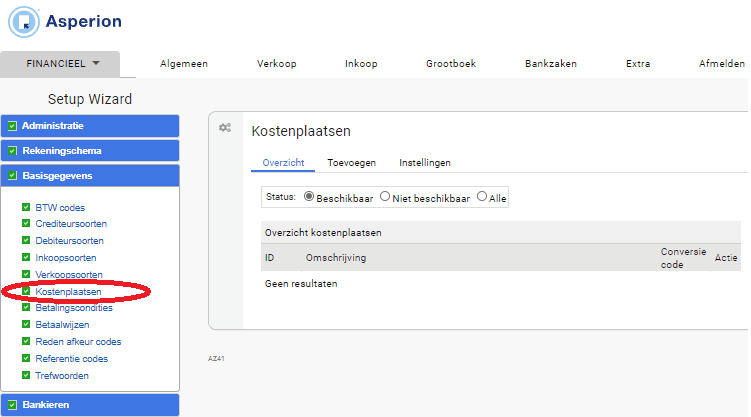This screenshot has height=417, width=751.
Task: Open the Inkoop menu
Action: [x=361, y=64]
